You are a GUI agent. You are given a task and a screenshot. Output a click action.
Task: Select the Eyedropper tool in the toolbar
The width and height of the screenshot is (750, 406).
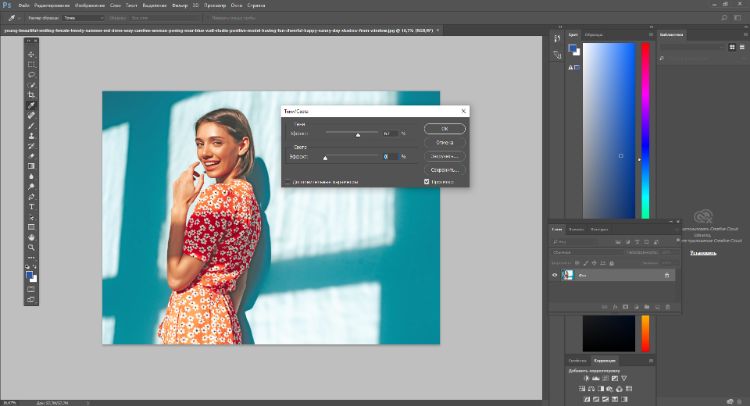point(31,105)
